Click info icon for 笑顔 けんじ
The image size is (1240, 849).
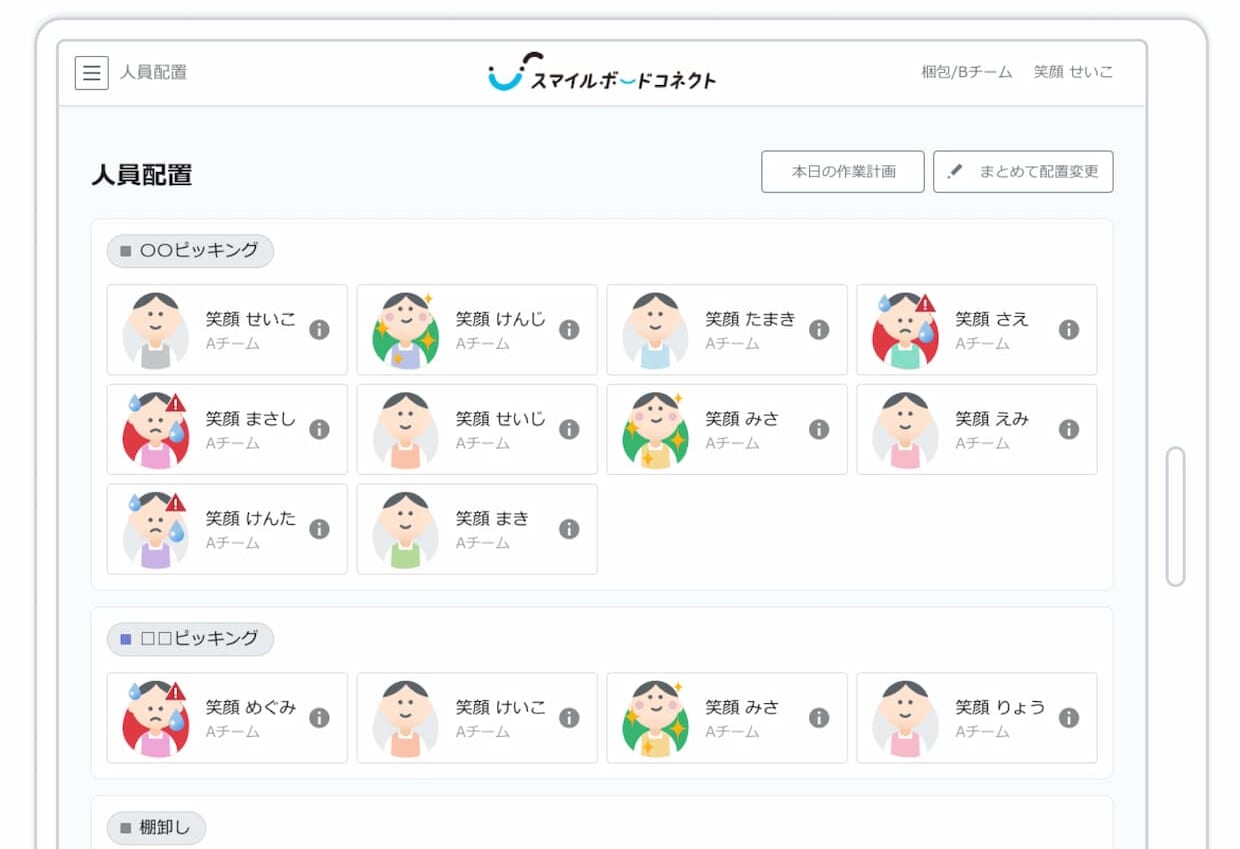click(x=569, y=330)
